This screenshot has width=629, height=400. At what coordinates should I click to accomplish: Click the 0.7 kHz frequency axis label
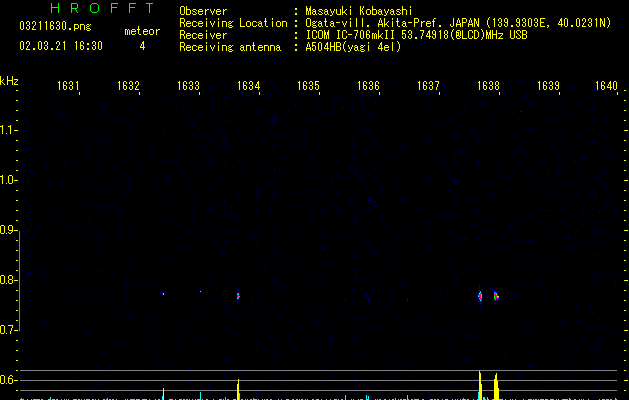[x=8, y=330]
